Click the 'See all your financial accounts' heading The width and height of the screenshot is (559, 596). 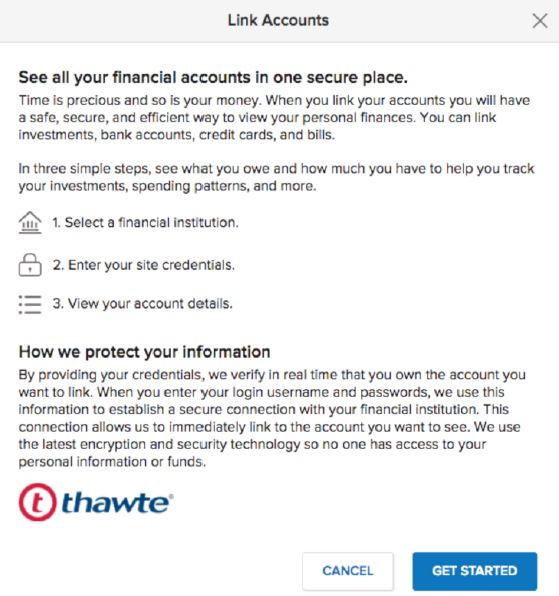click(x=213, y=78)
